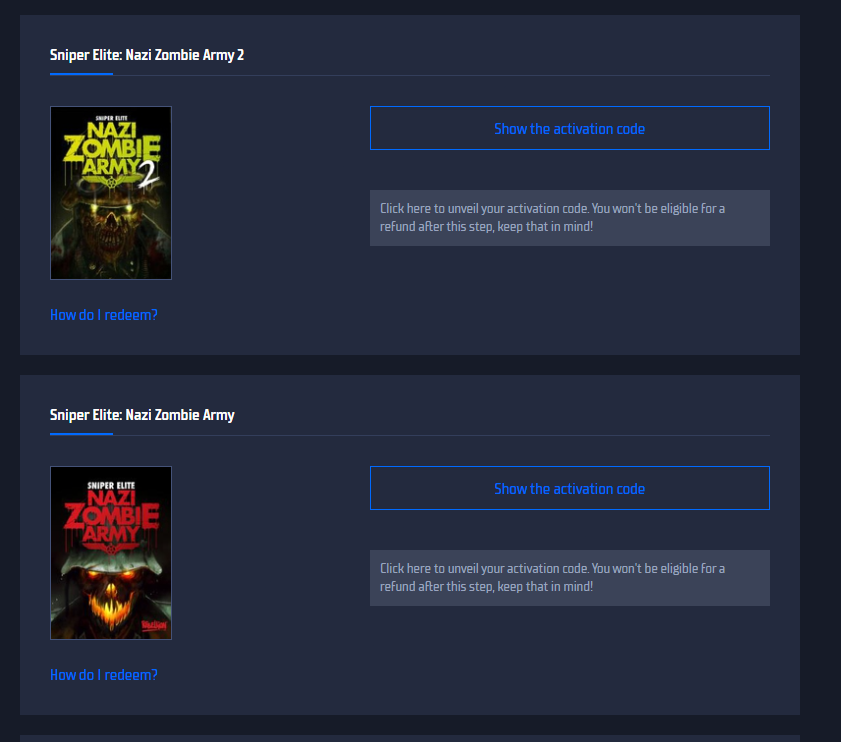Select the 'Sniper Elite: Nazi Zombie Army 2' title
Viewport: 841px width, 742px height.
(147, 55)
